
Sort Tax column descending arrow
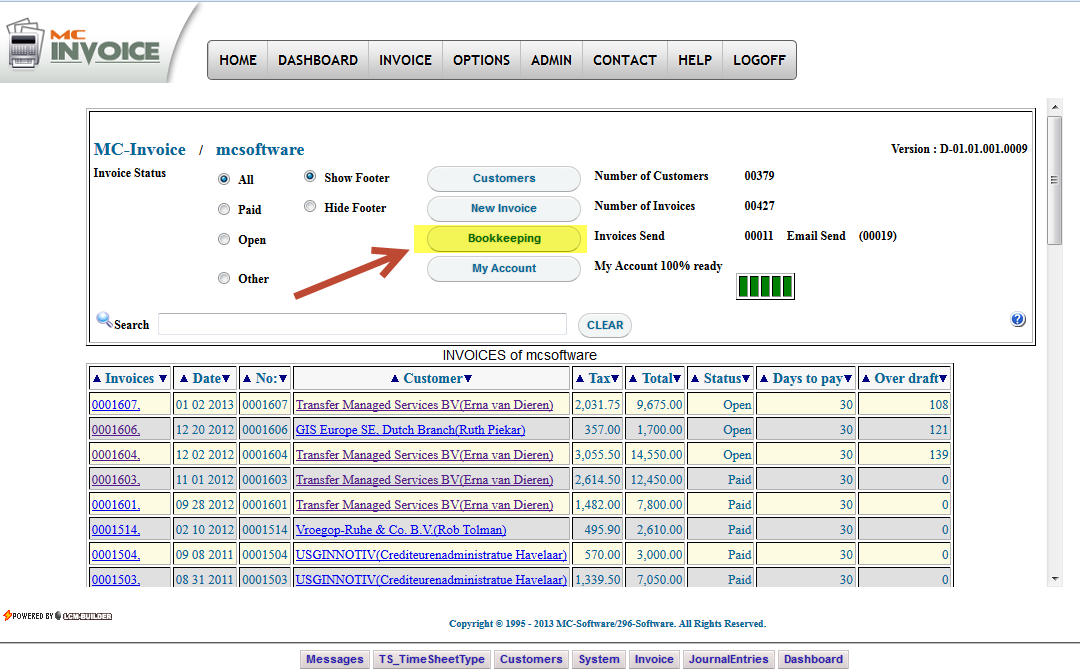[615, 379]
